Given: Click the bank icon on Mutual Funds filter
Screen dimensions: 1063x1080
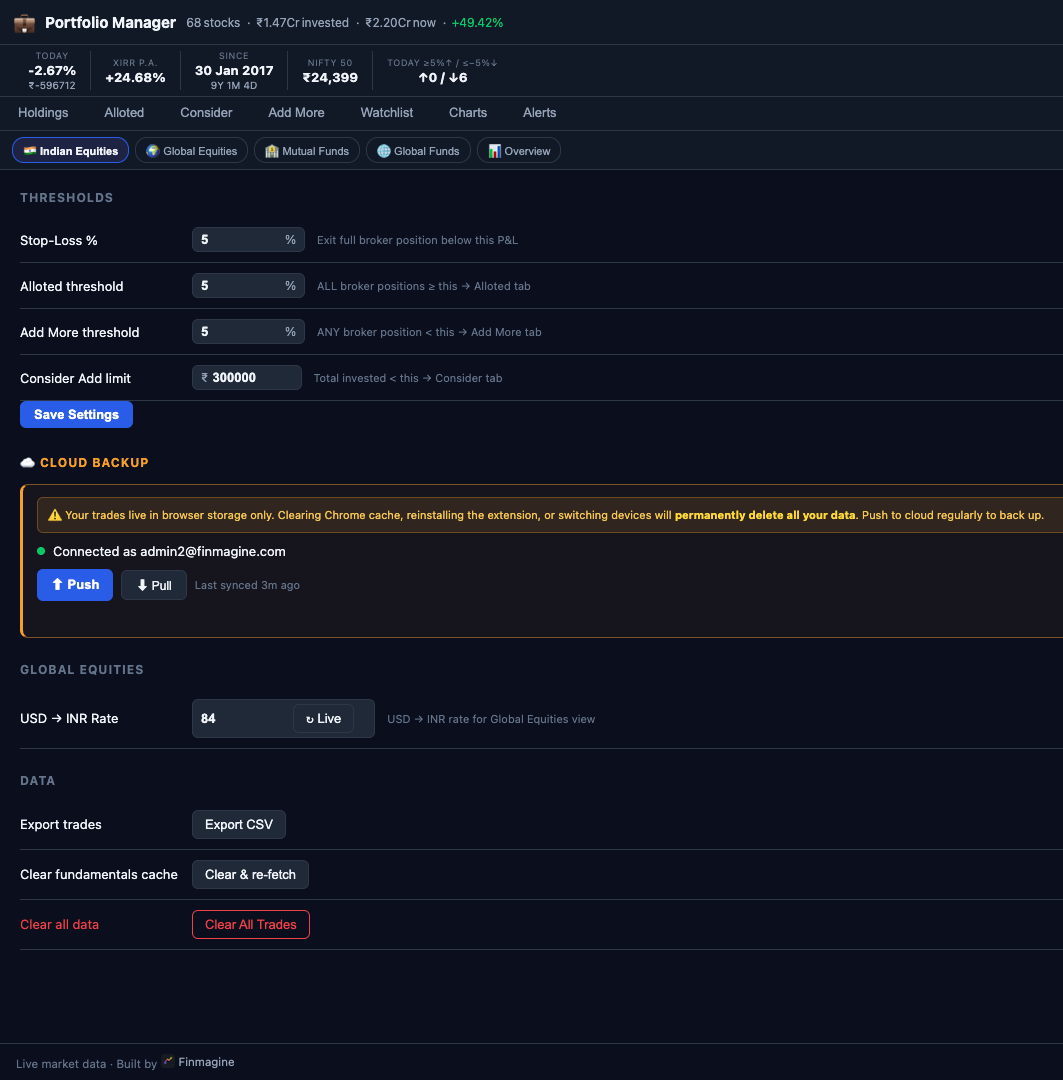Looking at the screenshot, I should 270,150.
